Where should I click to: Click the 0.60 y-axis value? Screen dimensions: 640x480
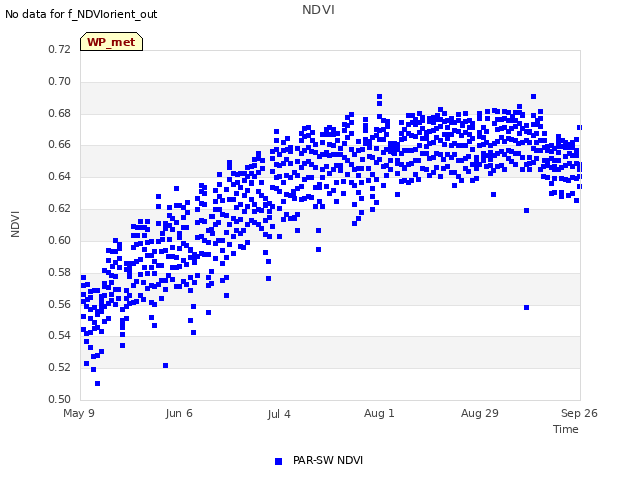[59, 240]
